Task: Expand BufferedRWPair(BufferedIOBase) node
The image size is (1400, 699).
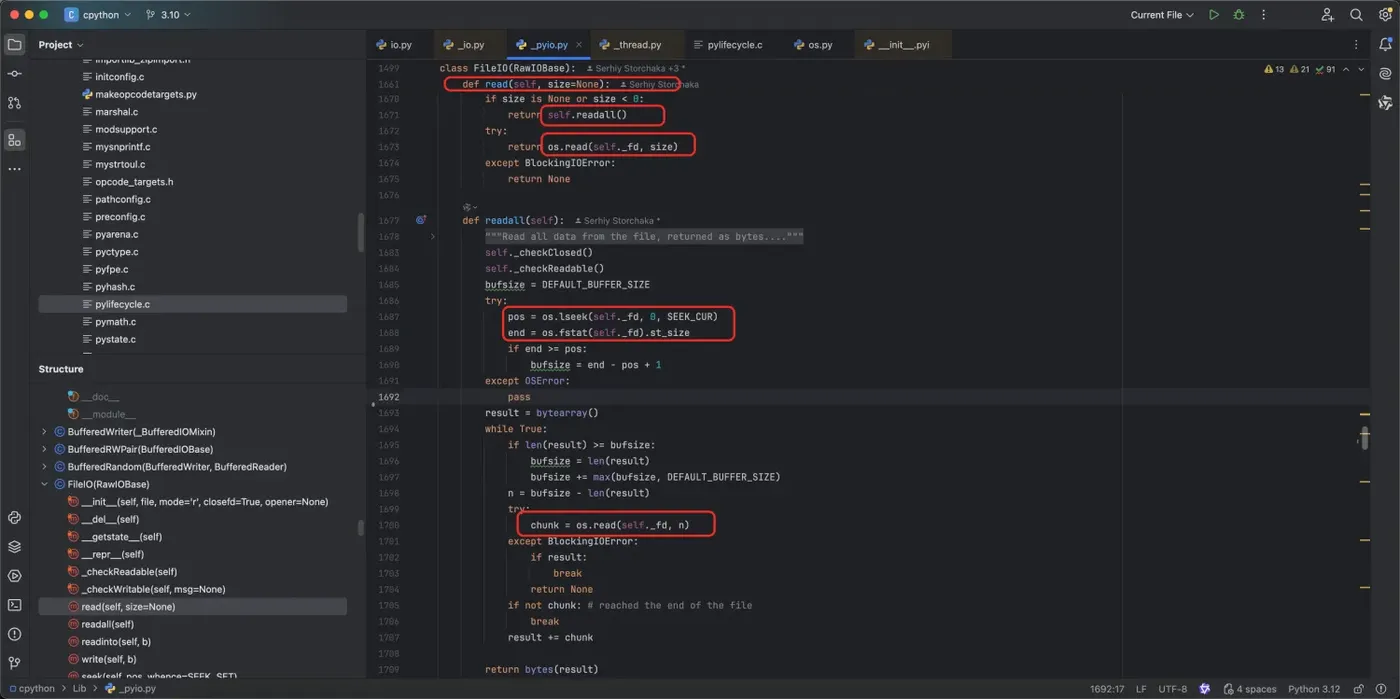Action: (x=44, y=449)
